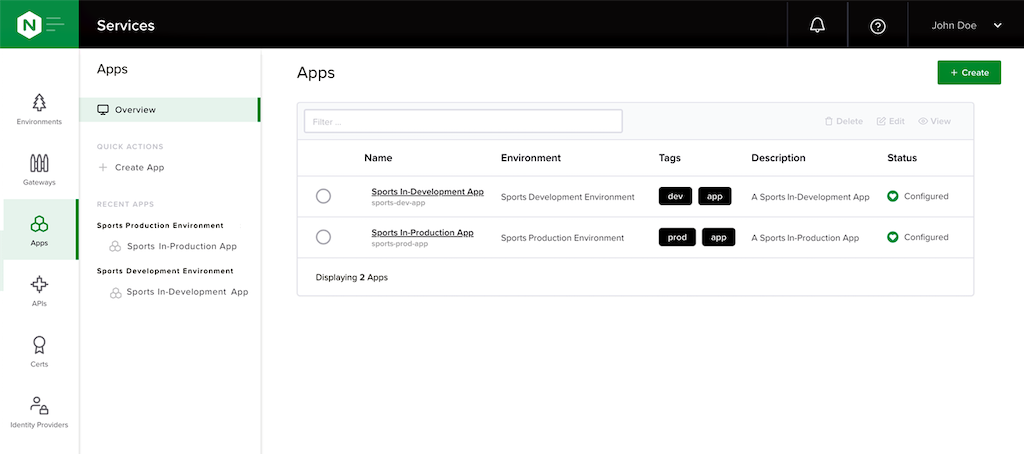The image size is (1024, 454).
Task: Focus the Filter input field
Action: 463,122
